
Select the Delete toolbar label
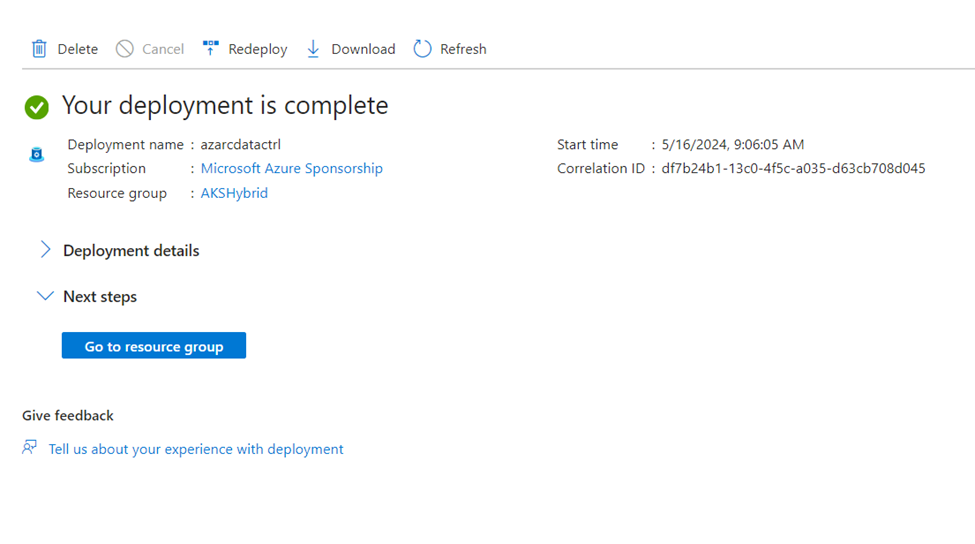78,49
